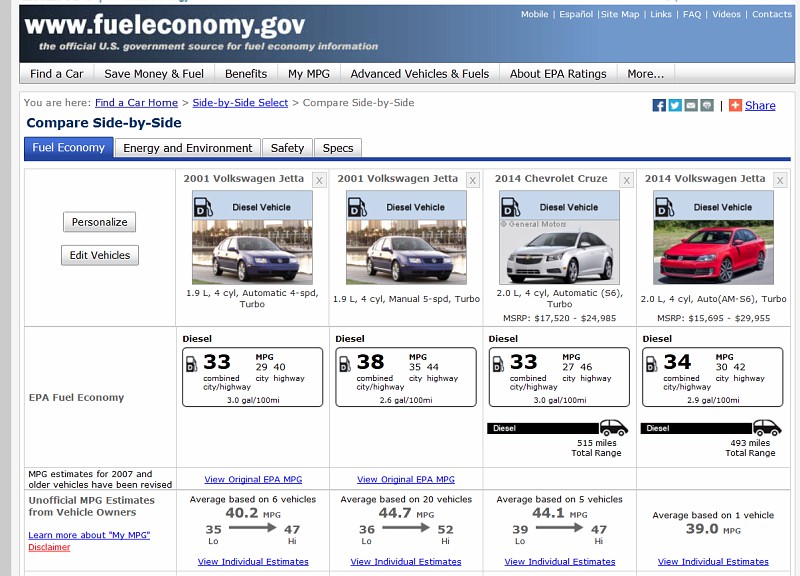The width and height of the screenshot is (800, 576).
Task: Switch to the Safety tab
Action: (x=287, y=148)
